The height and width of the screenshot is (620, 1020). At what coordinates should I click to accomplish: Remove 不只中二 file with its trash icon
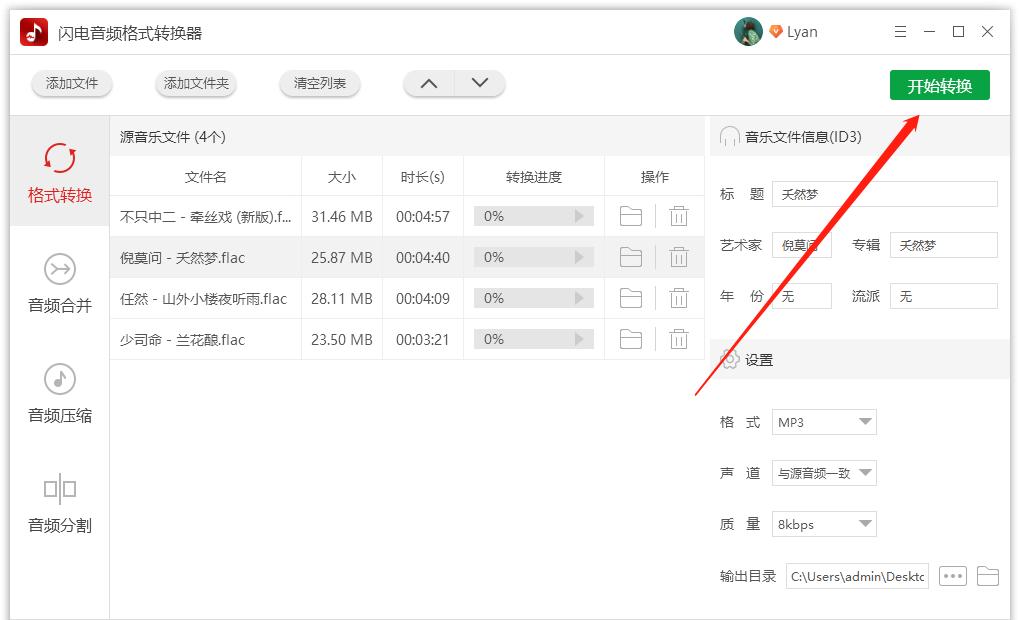coord(679,216)
